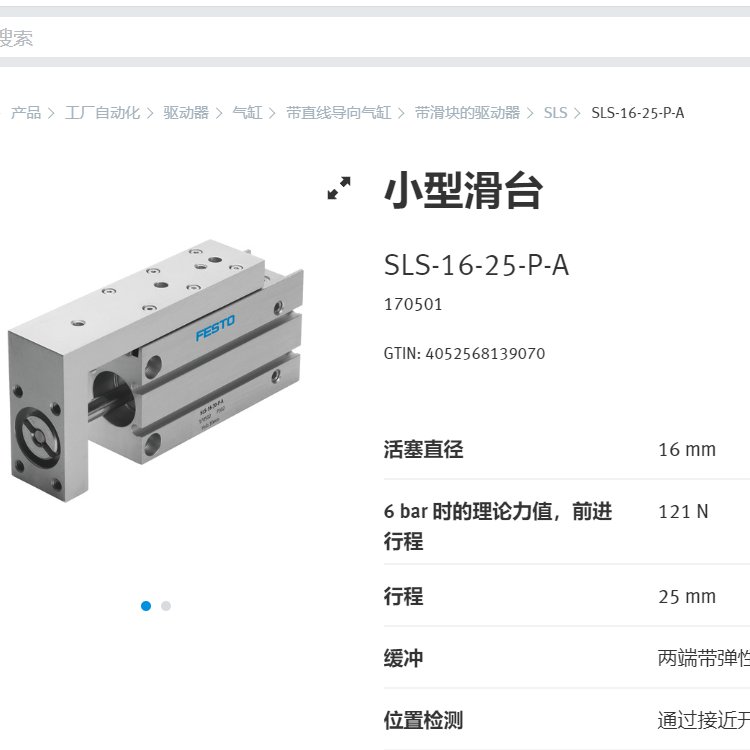
Task: Click the search input field
Action: coord(375,37)
